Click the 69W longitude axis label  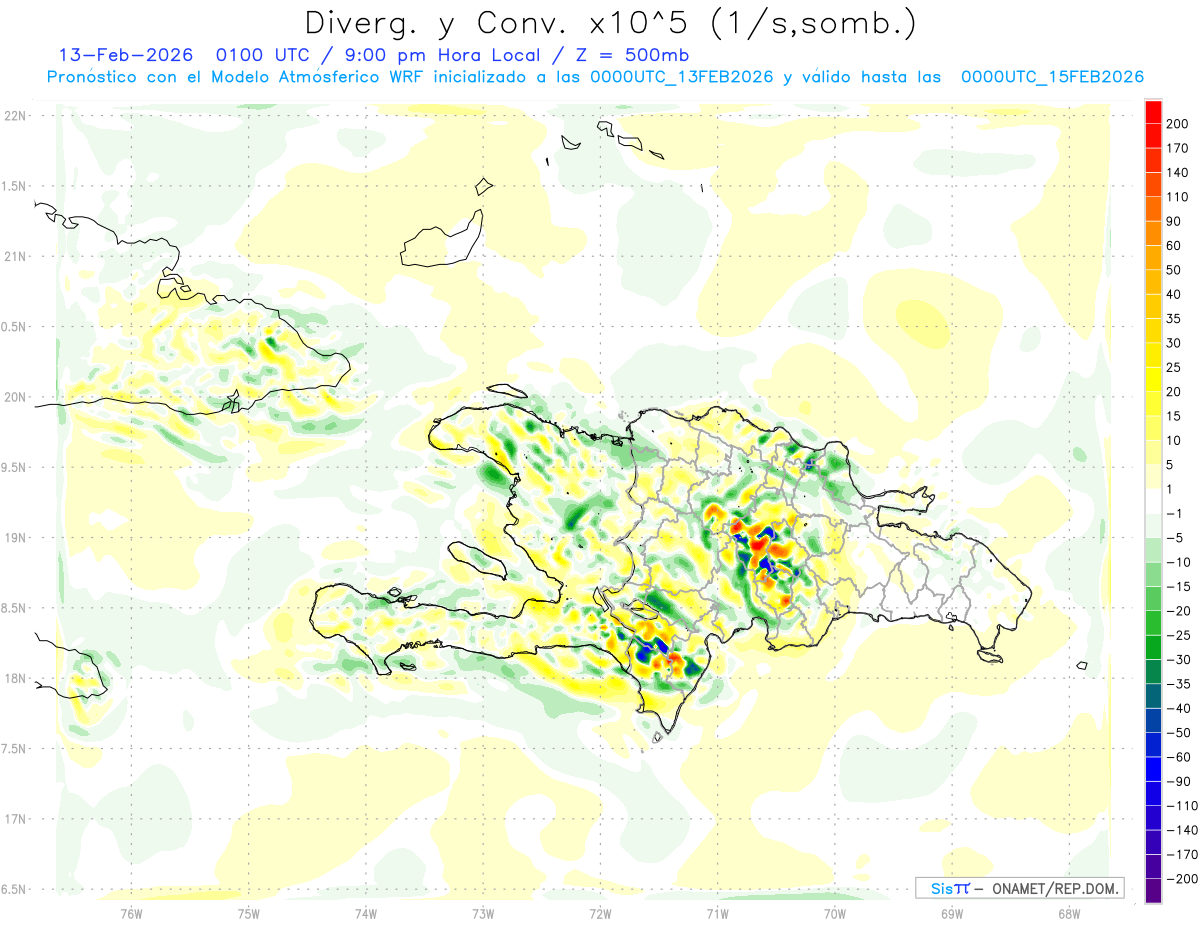[x=952, y=912]
